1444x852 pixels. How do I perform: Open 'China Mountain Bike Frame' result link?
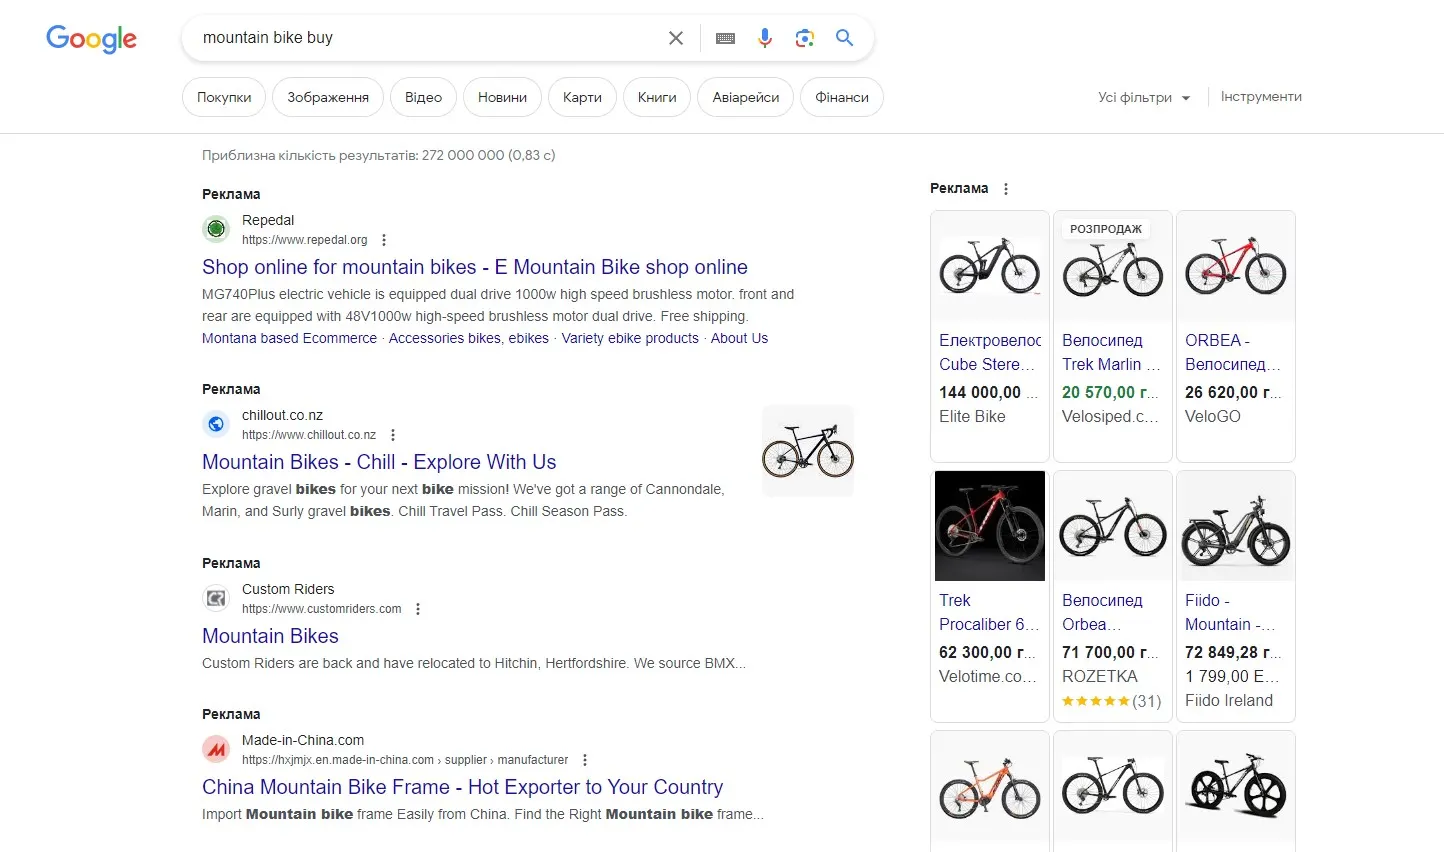462,787
